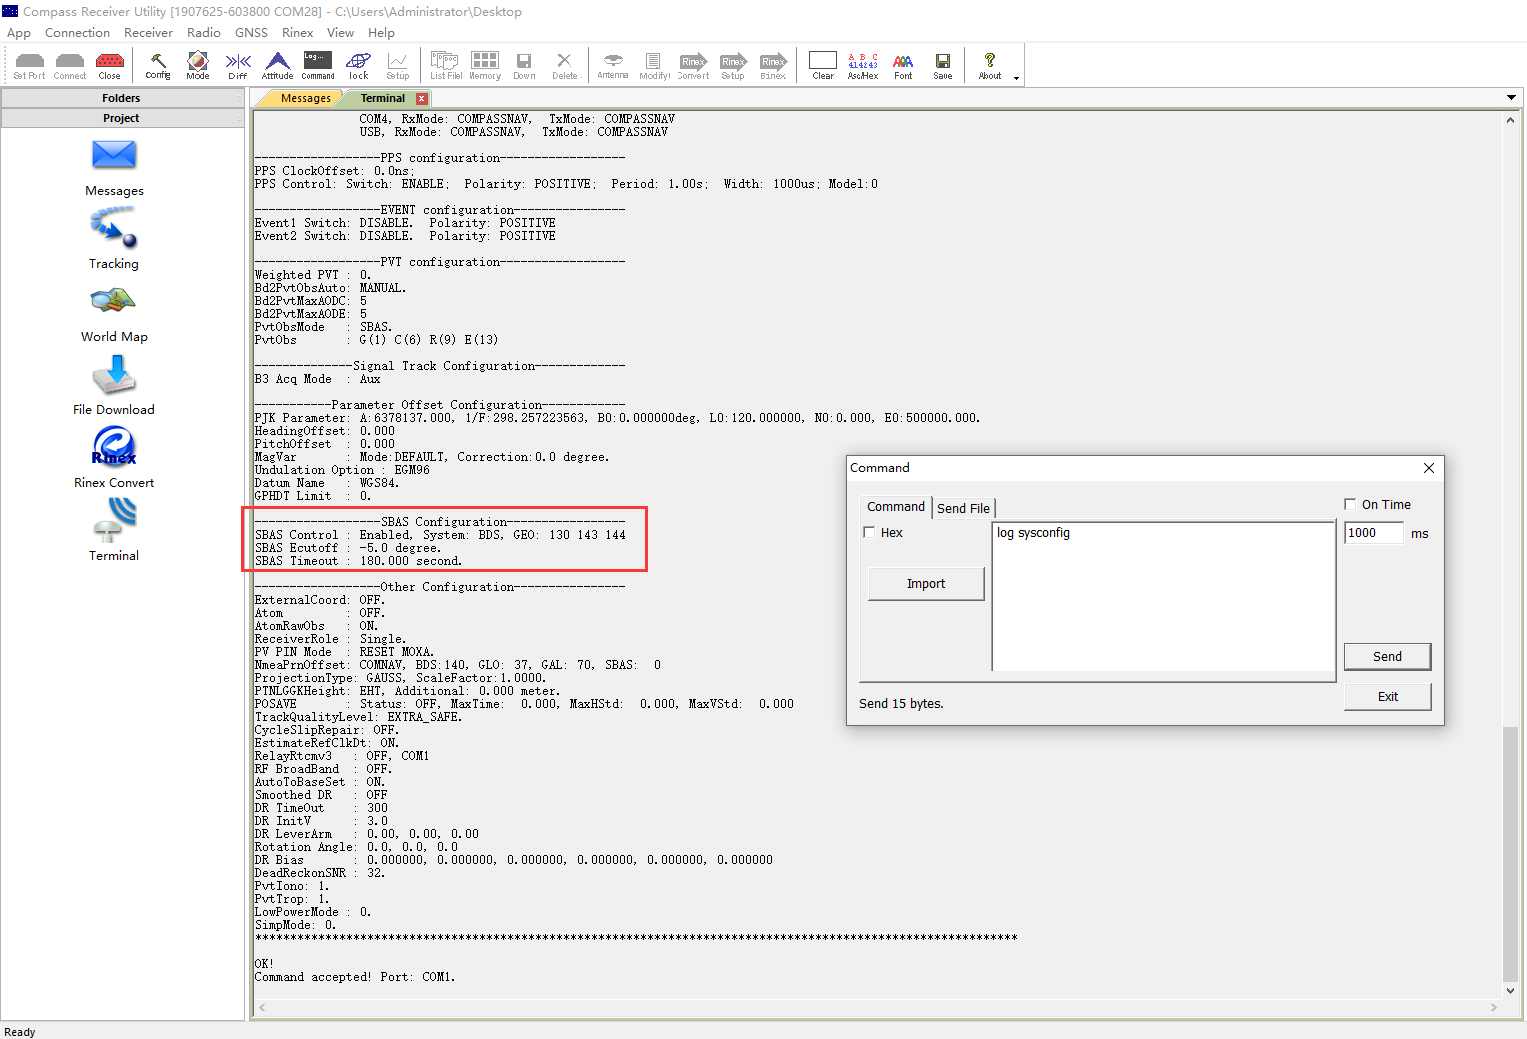Click the Delete X toolbar icon
Image resolution: width=1527 pixels, height=1039 pixels.
coord(564,66)
